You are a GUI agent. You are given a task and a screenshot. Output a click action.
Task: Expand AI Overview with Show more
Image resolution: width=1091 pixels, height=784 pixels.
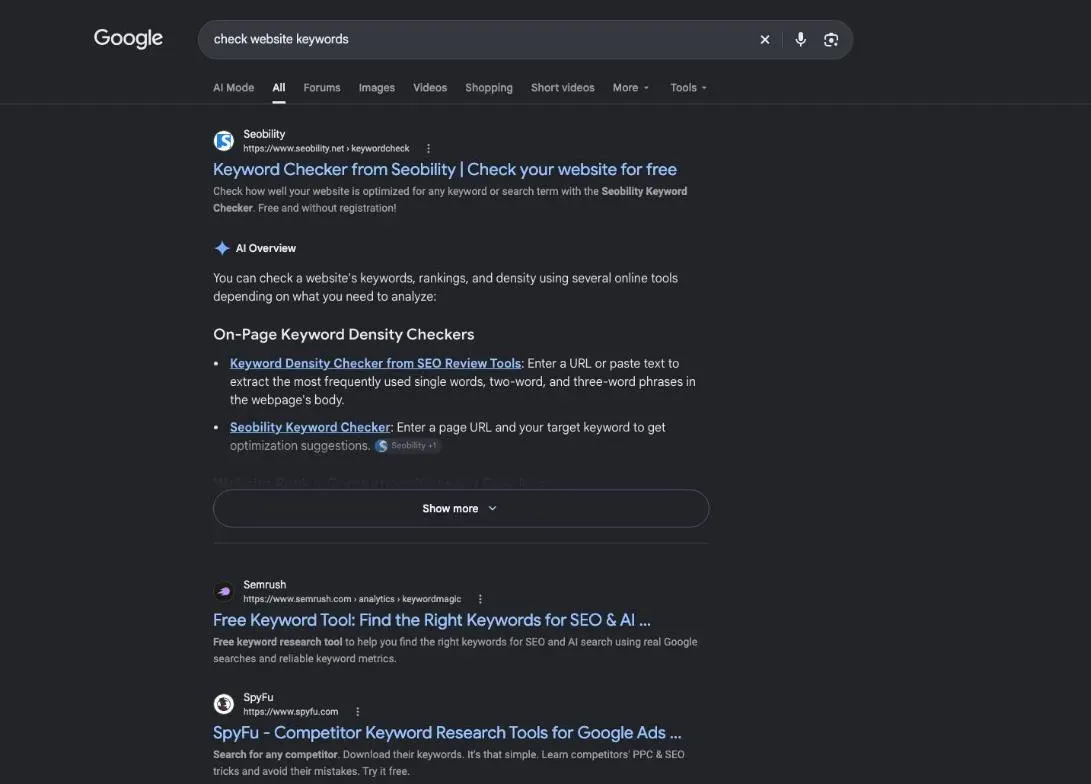pyautogui.click(x=461, y=509)
